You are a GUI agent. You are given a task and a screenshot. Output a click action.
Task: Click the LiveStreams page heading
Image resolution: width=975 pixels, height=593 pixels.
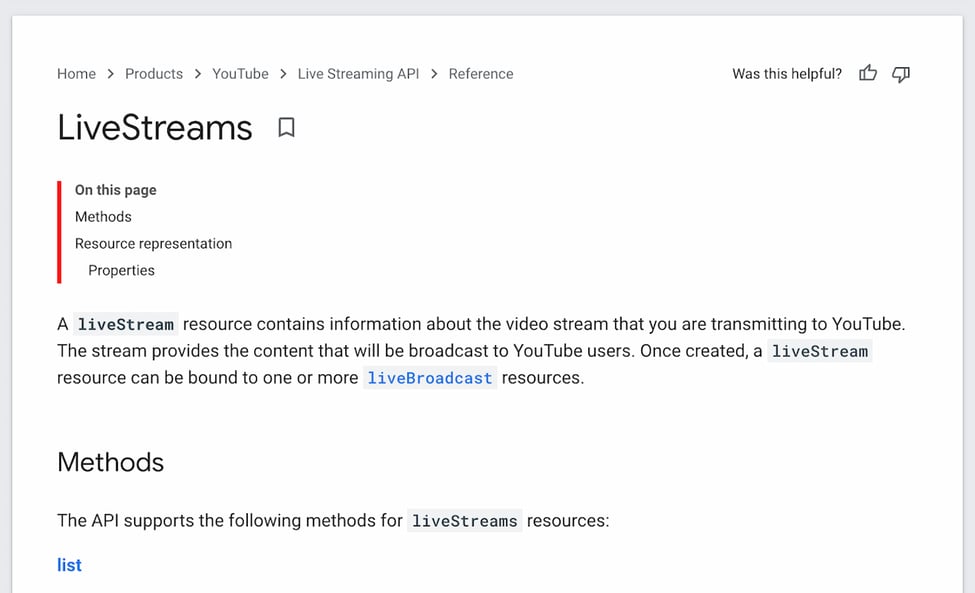154,128
